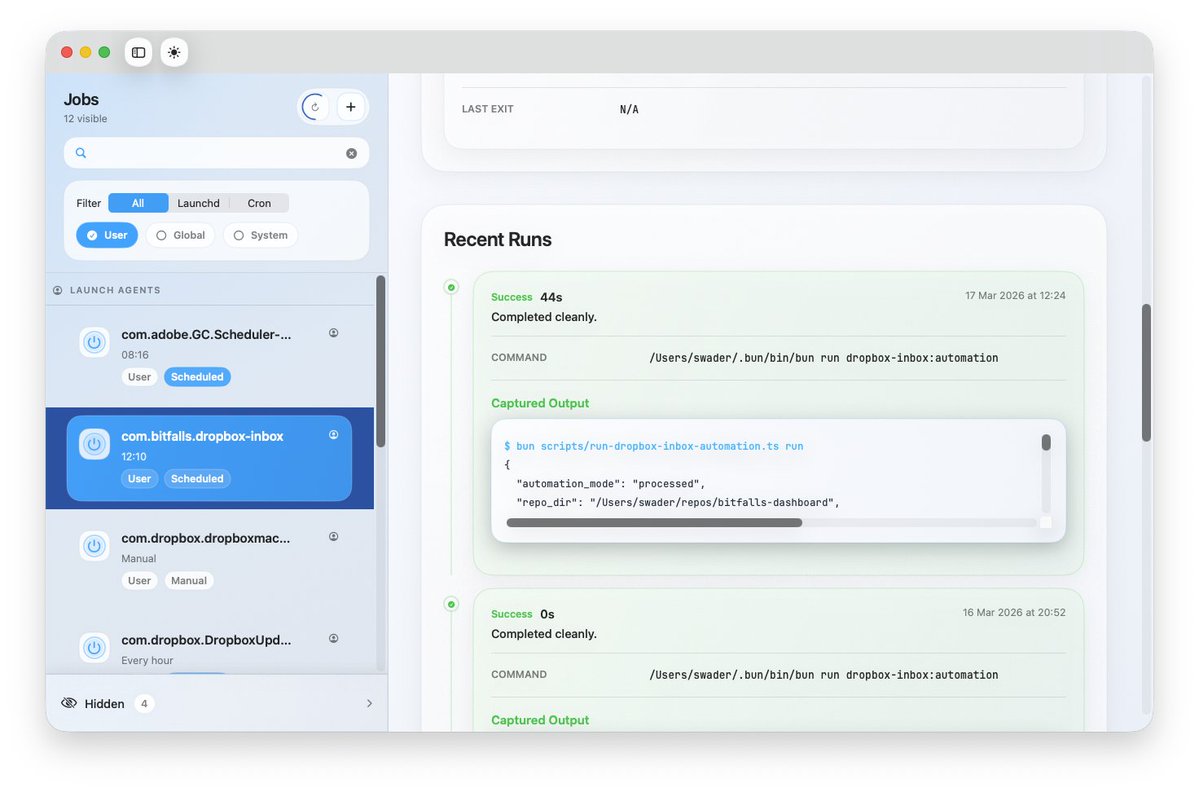The height and width of the screenshot is (792, 1199).
Task: Click Scheduled tag on com.bitfalls.dropbox-inbox
Action: tap(197, 479)
